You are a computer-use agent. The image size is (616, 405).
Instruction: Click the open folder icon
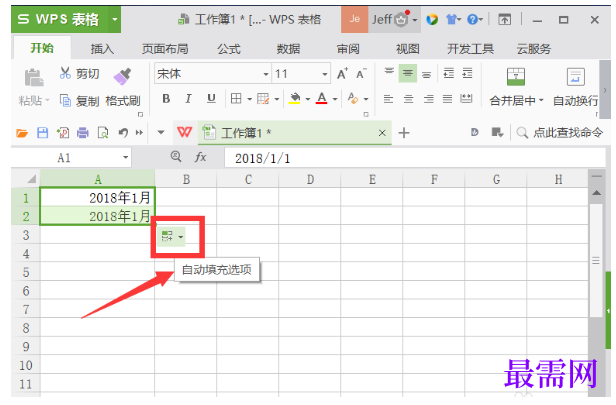tap(22, 133)
